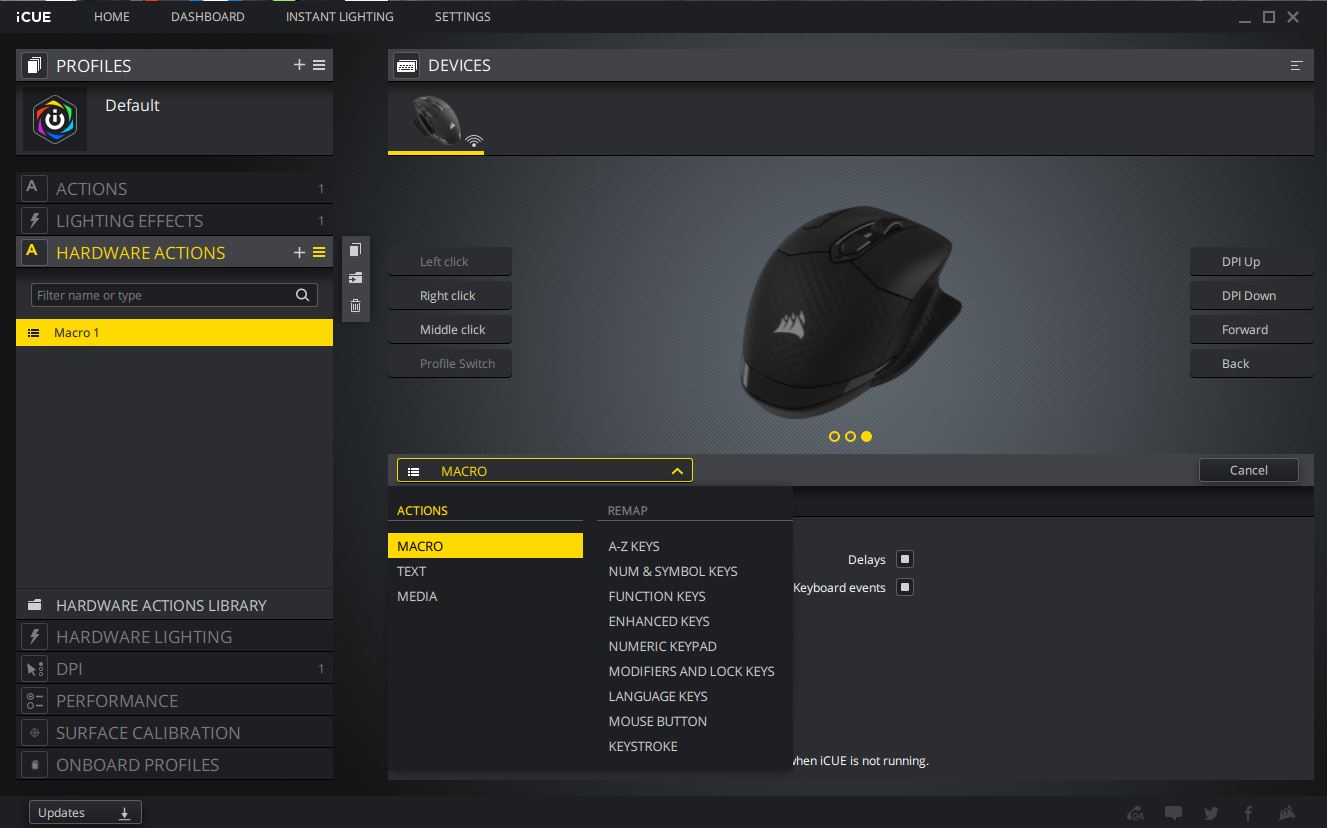This screenshot has height=828, width=1327.
Task: Go to the Home tab
Action: pyautogui.click(x=112, y=17)
